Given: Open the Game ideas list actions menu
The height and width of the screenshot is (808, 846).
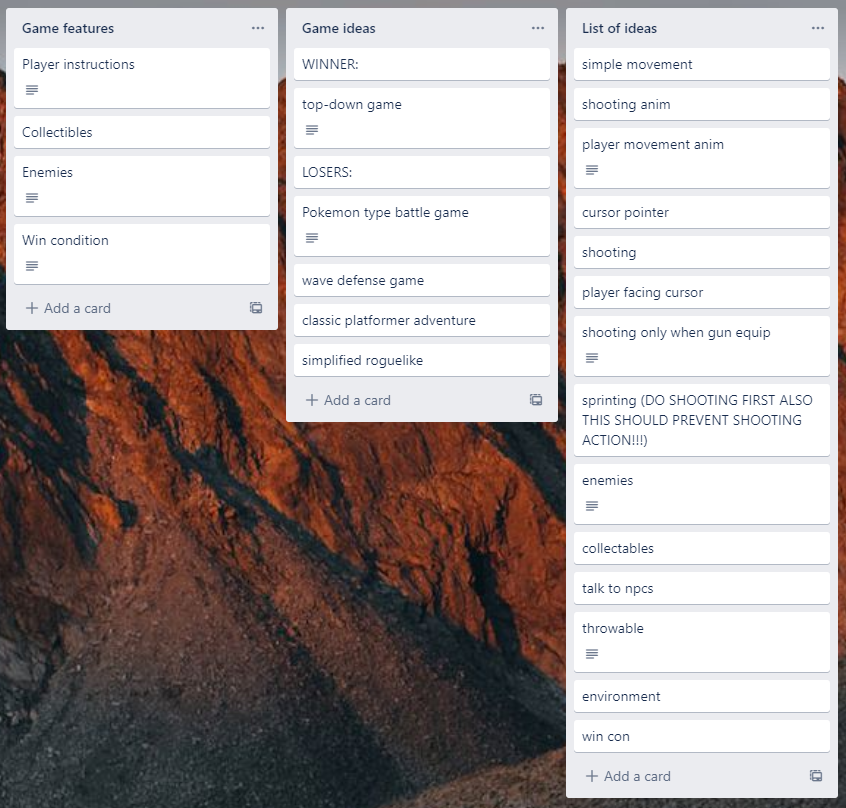Looking at the screenshot, I should point(537,28).
